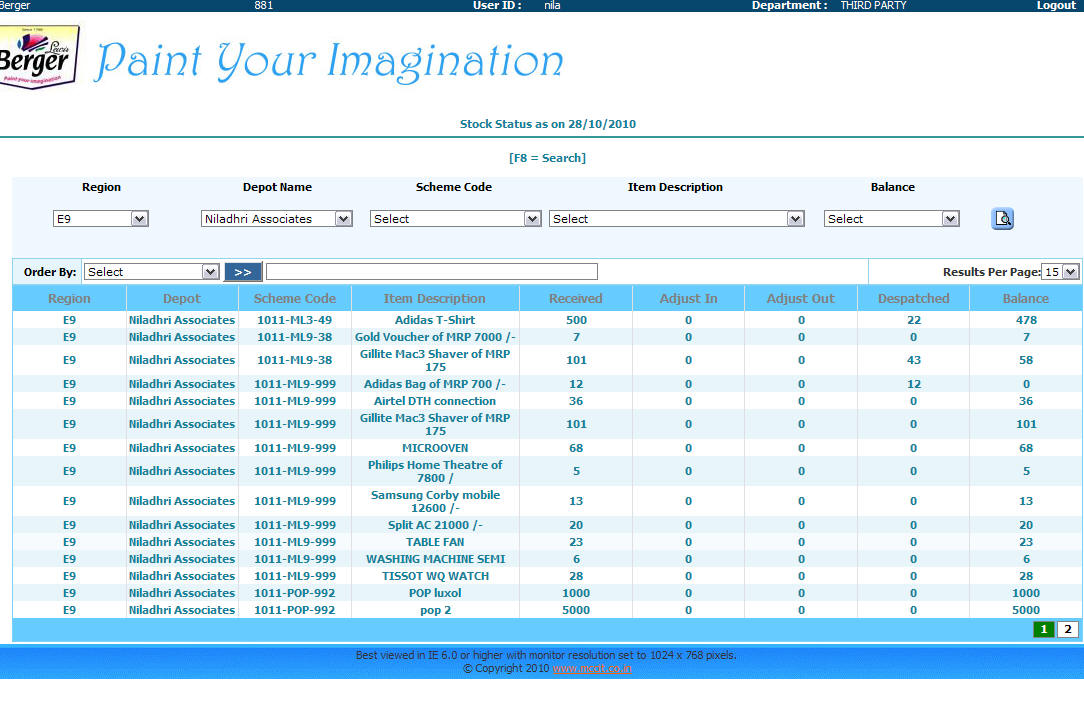This screenshot has height=711, width=1084.
Task: Click Adidas Bag of MRP 700 /- cell
Action: click(x=435, y=384)
